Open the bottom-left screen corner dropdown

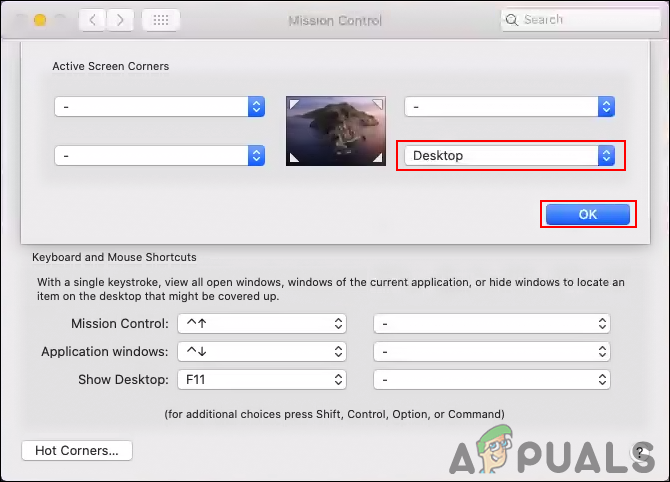pyautogui.click(x=159, y=156)
